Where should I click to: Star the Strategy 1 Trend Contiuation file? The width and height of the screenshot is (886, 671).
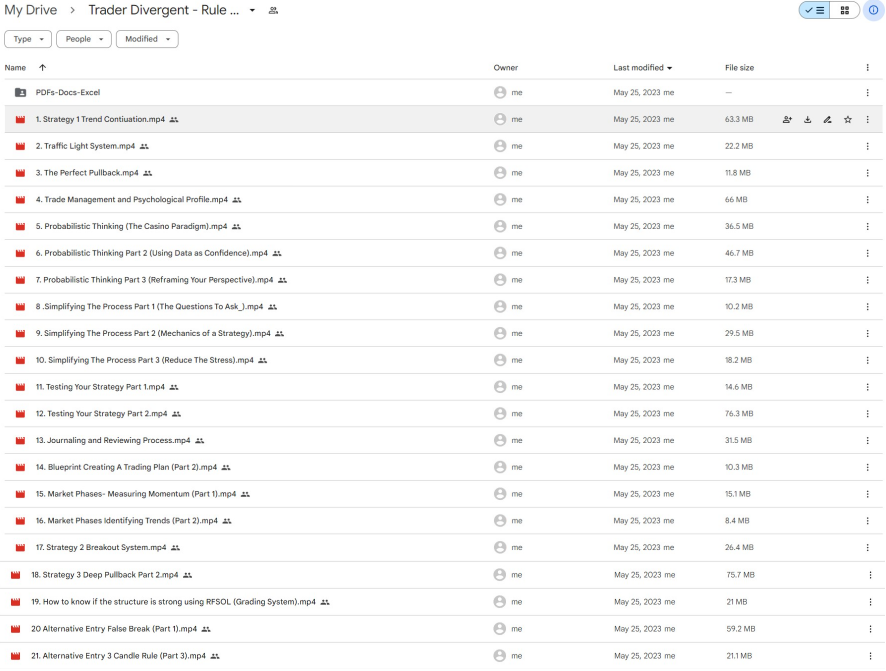[848, 120]
